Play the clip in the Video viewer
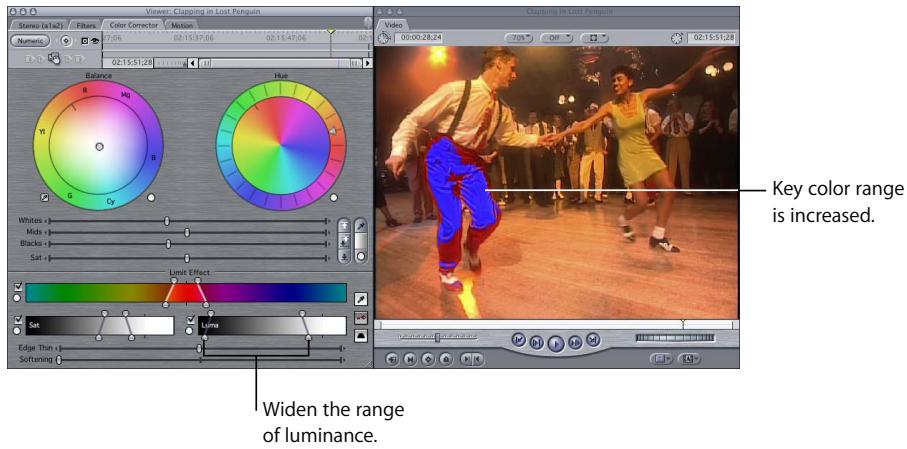907x449 pixels. [555, 344]
